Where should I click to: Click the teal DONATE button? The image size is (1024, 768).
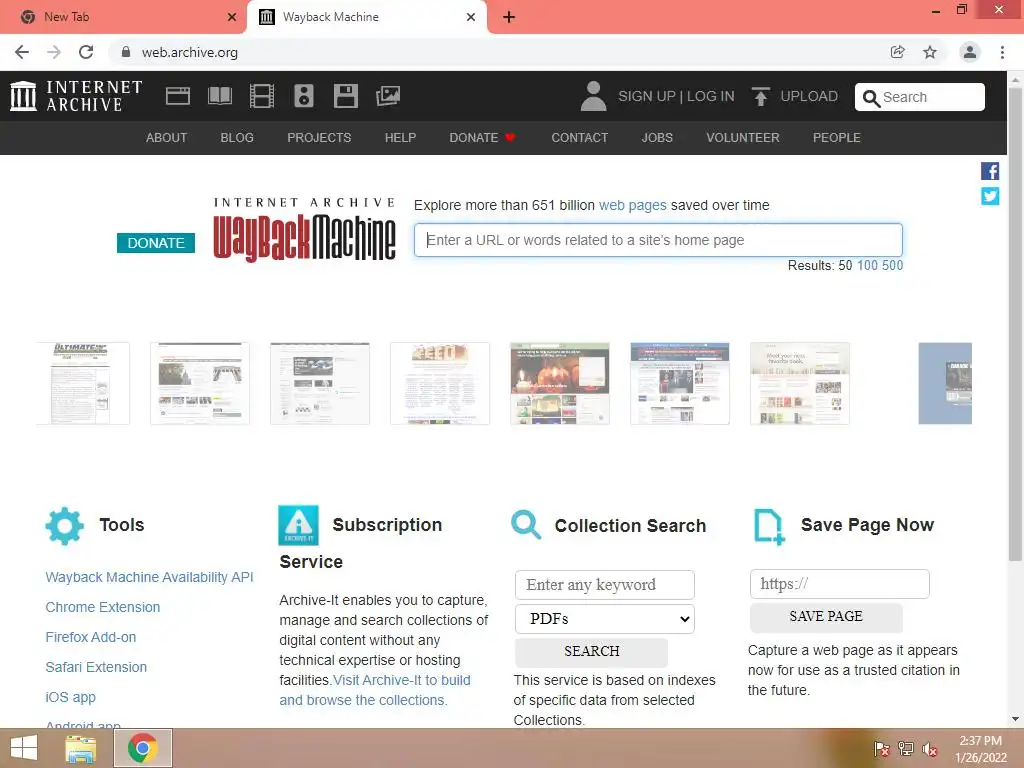pyautogui.click(x=156, y=243)
